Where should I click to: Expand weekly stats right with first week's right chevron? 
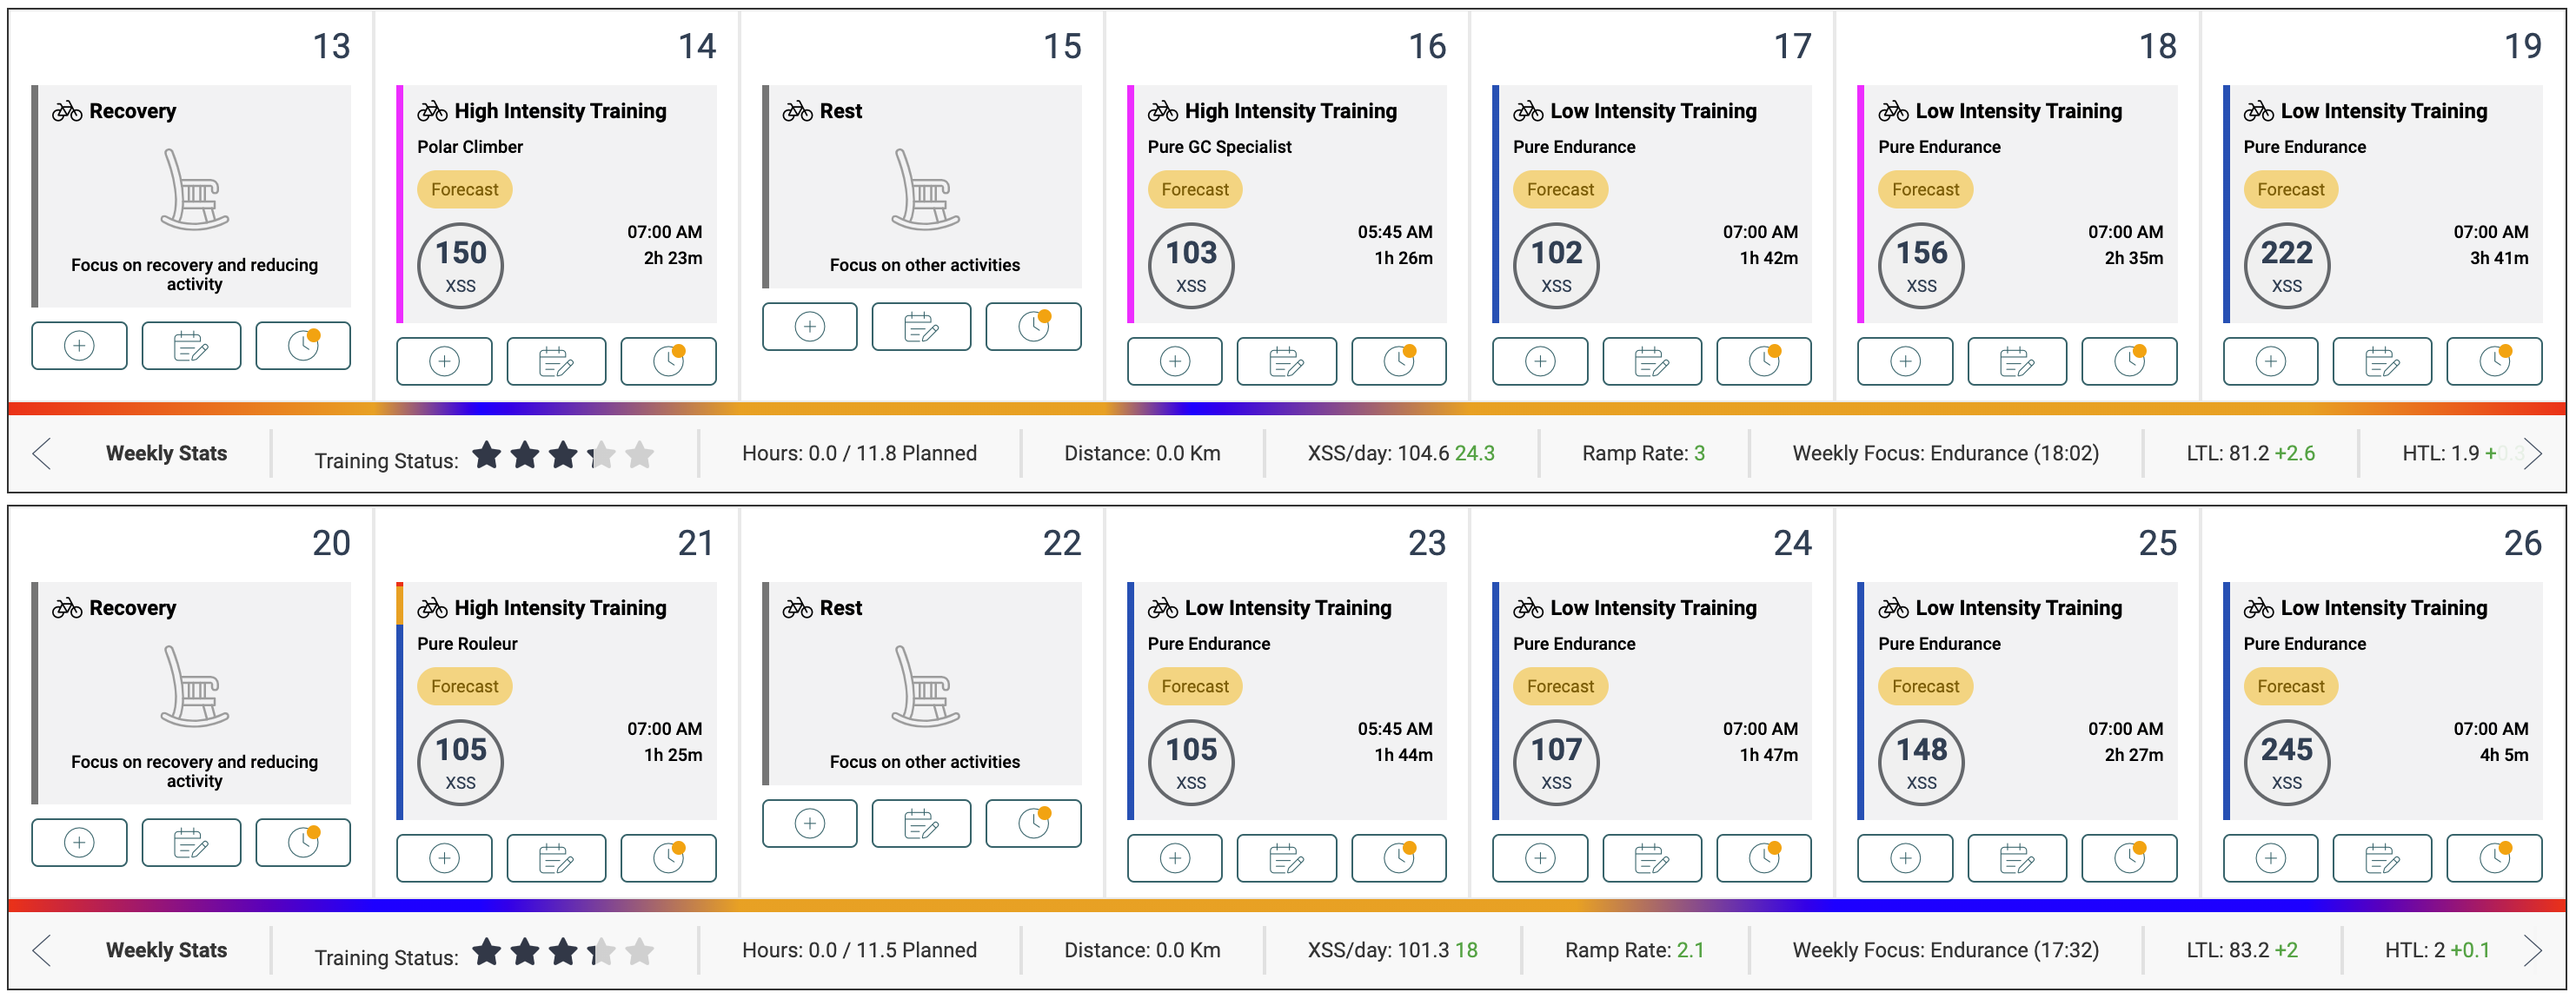[x=2532, y=454]
